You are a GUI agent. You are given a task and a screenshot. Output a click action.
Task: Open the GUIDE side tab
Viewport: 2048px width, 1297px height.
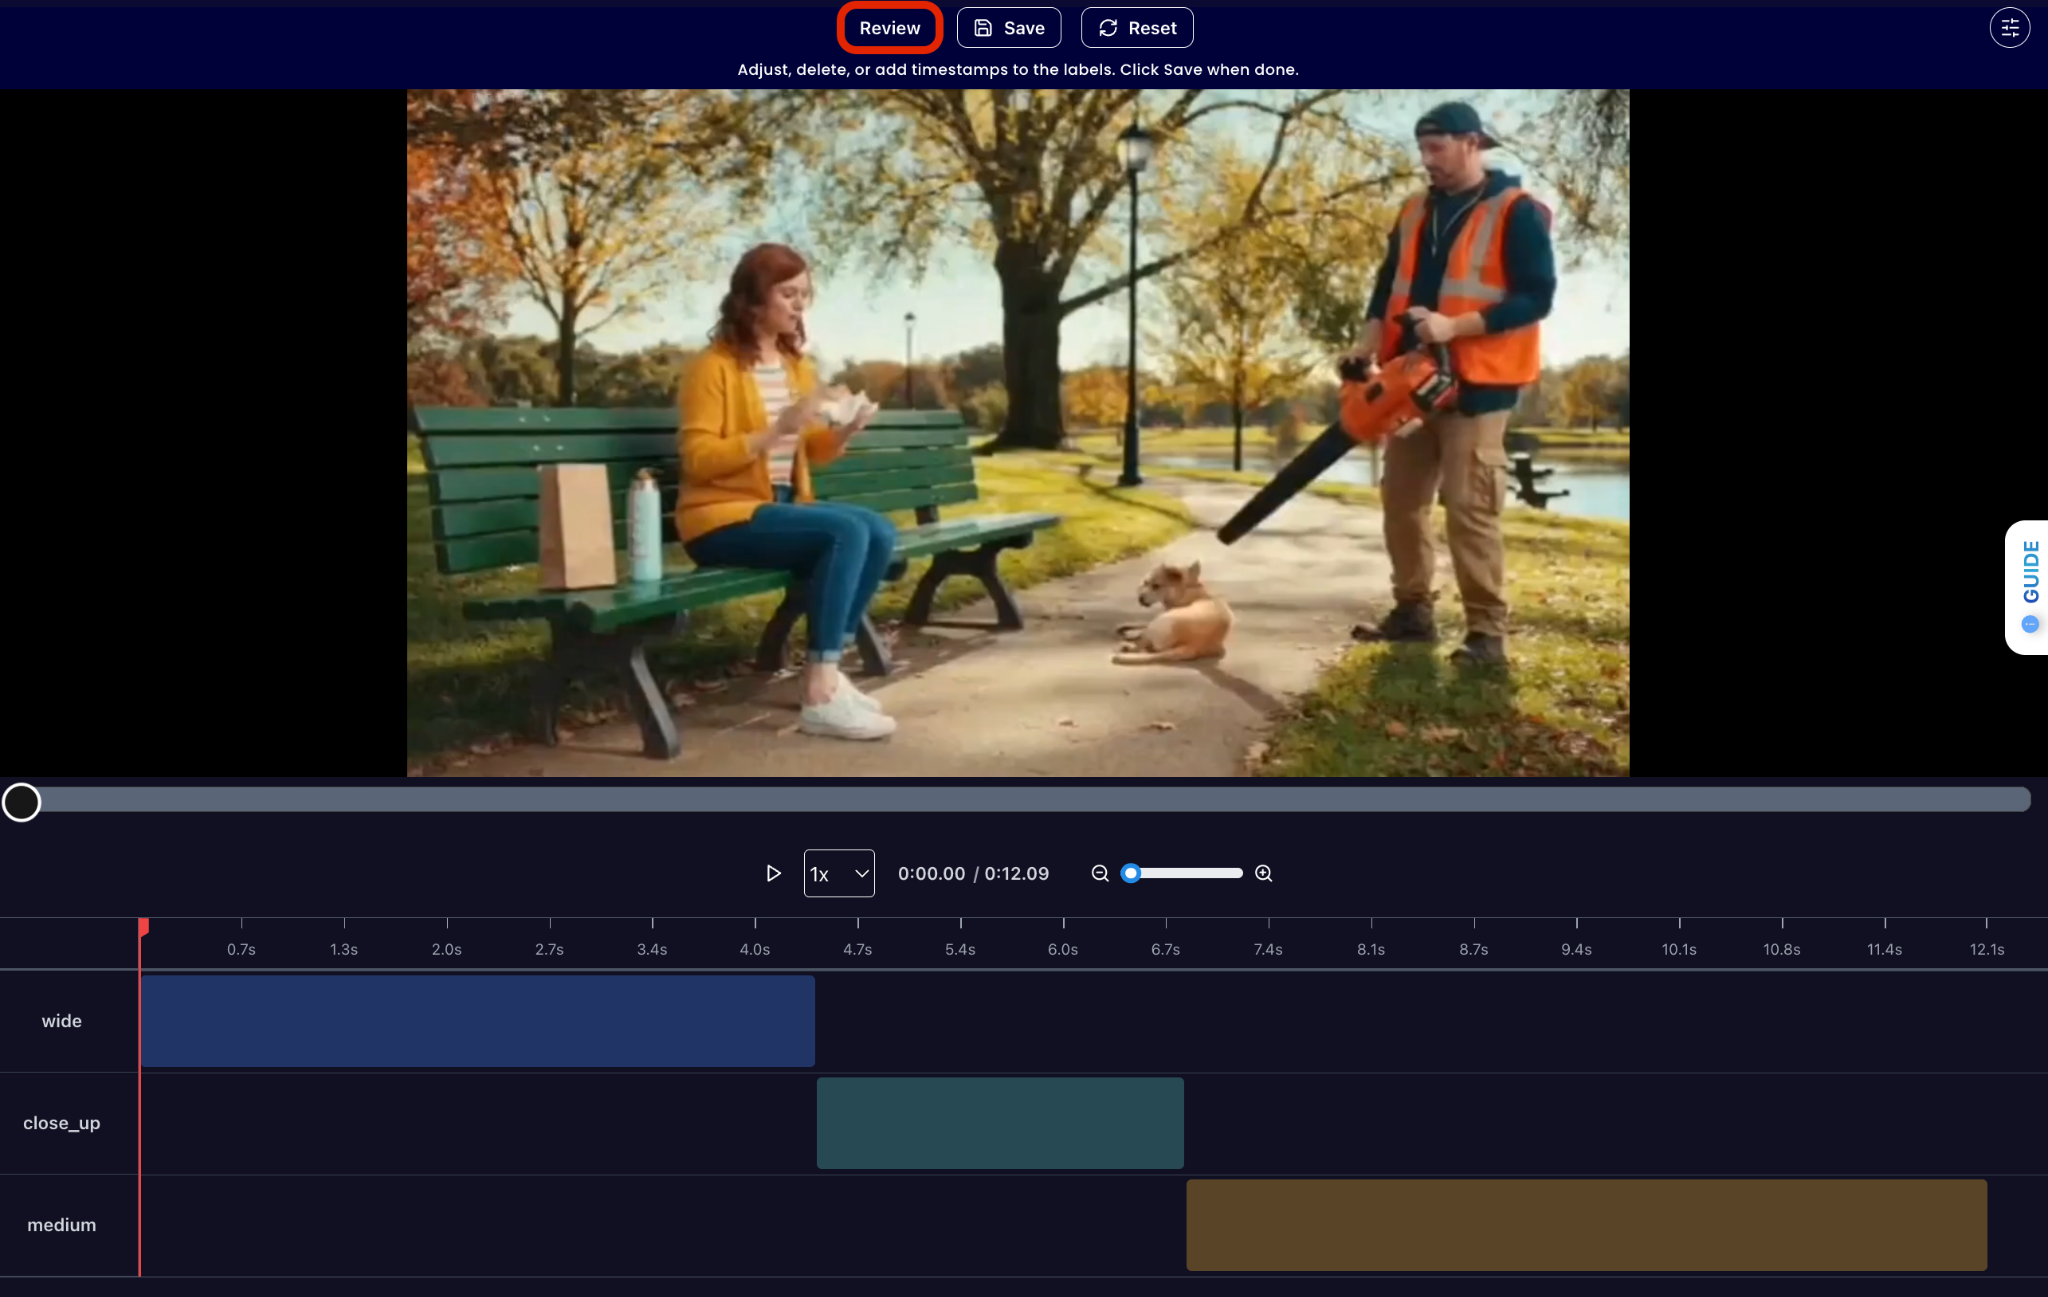(x=2030, y=572)
